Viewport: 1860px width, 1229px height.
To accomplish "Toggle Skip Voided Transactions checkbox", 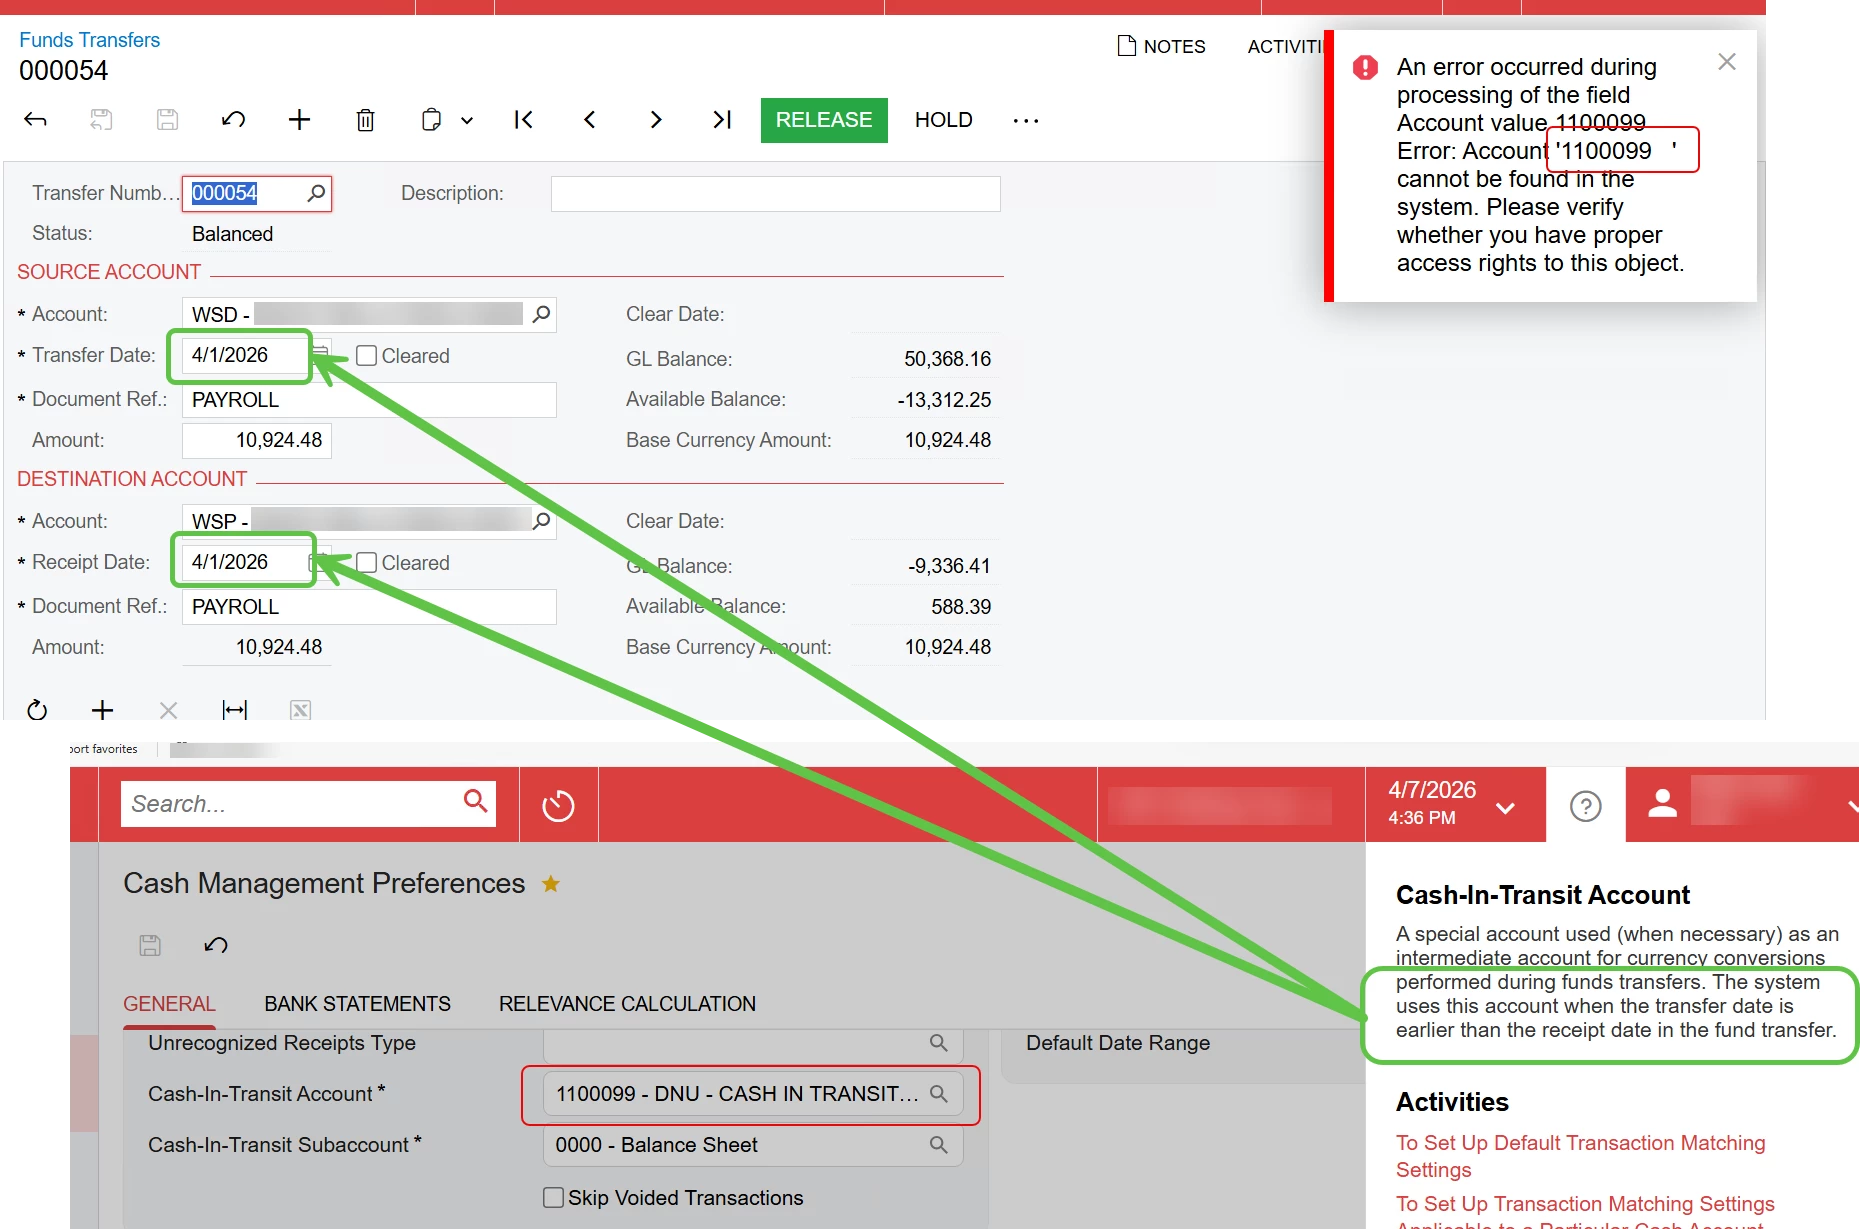I will (x=553, y=1198).
